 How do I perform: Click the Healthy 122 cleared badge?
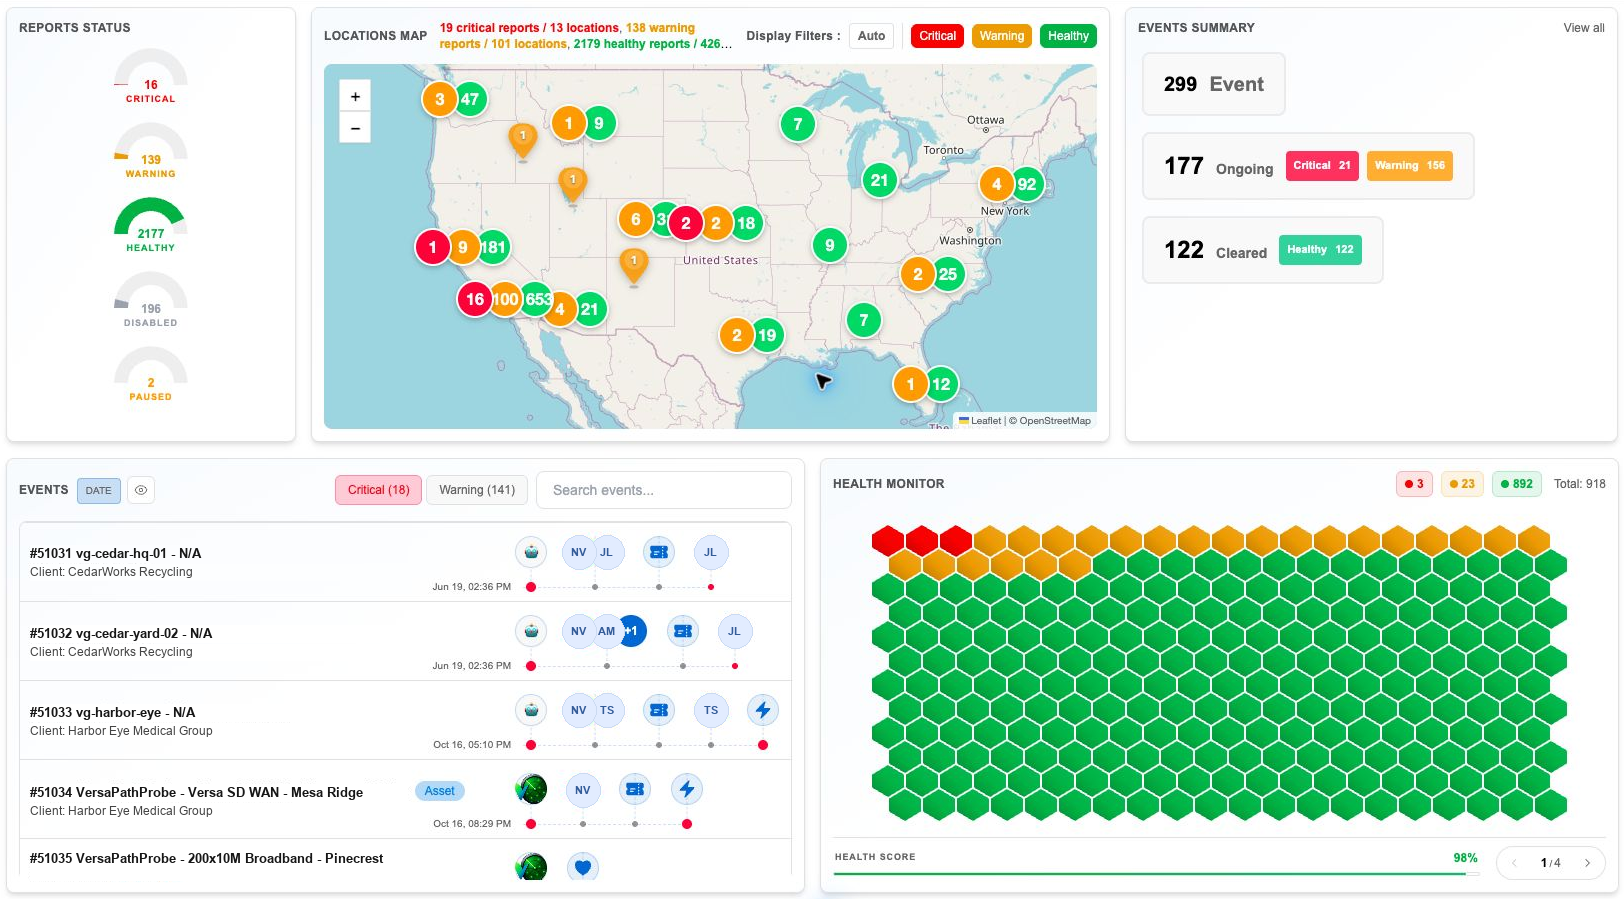(1320, 250)
